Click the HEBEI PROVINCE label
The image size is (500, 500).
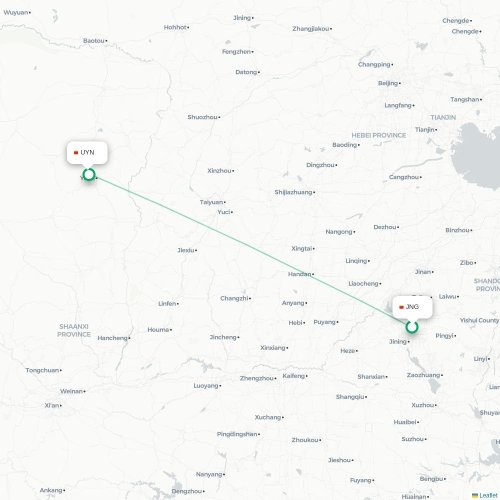tap(379, 135)
